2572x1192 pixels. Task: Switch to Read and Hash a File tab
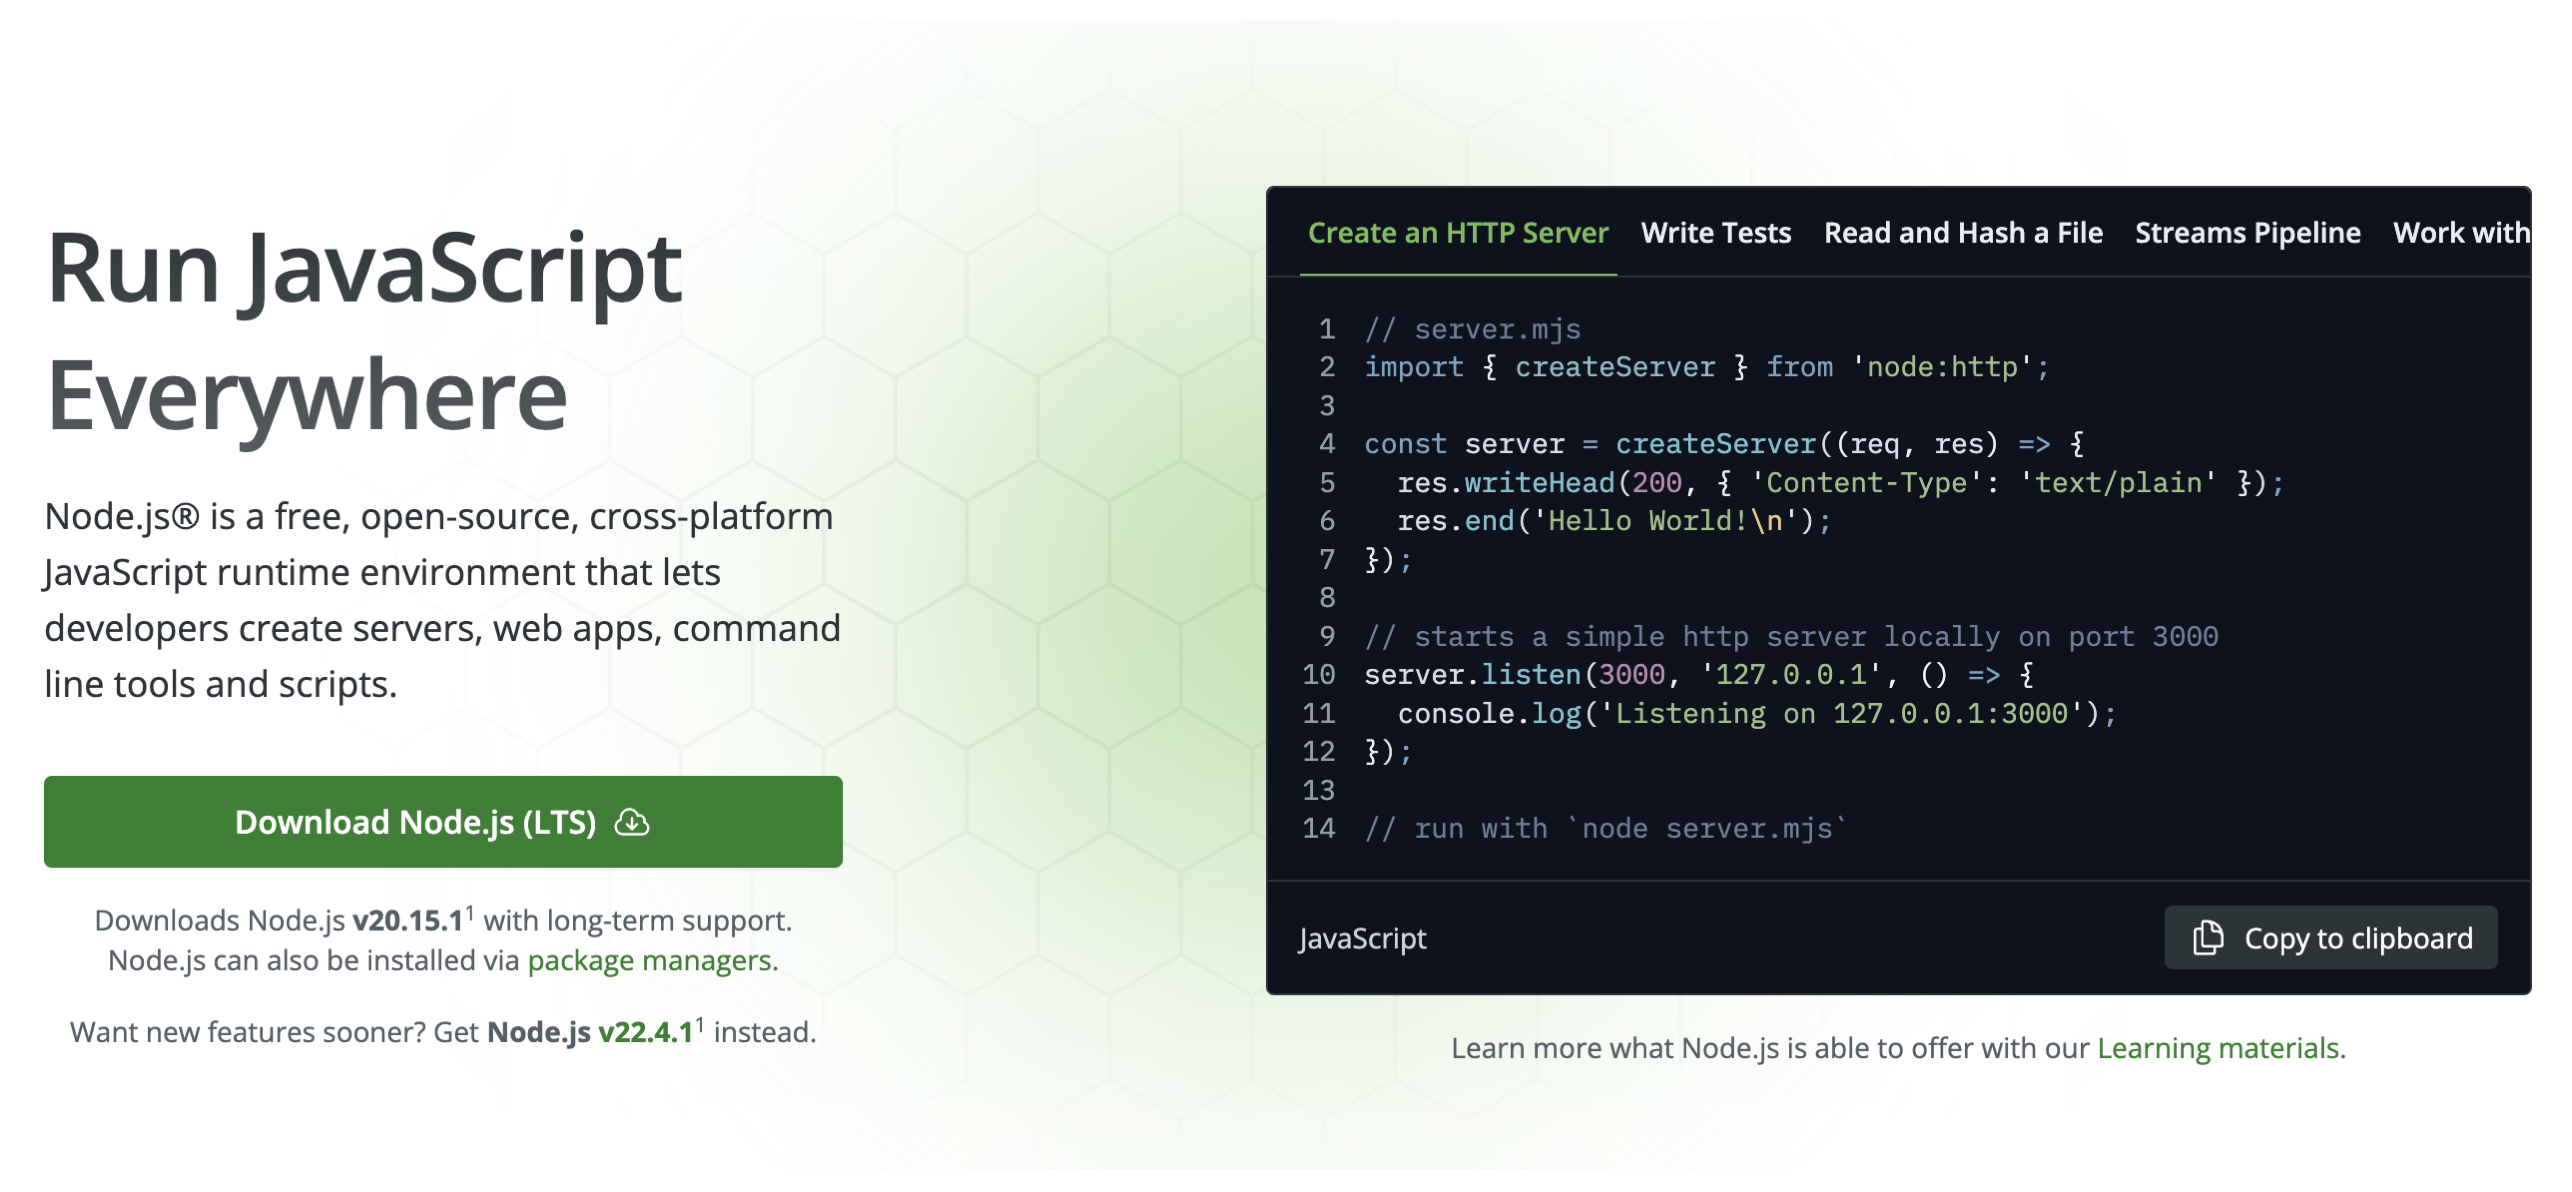pyautogui.click(x=1963, y=233)
